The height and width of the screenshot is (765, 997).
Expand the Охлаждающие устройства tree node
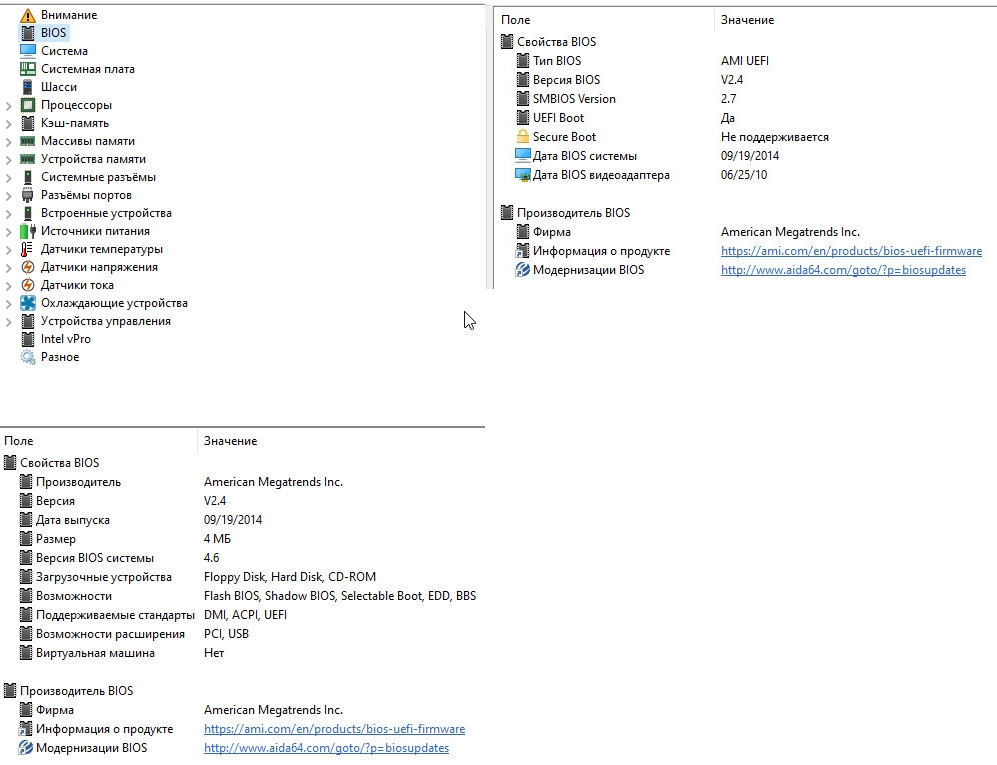[8, 304]
